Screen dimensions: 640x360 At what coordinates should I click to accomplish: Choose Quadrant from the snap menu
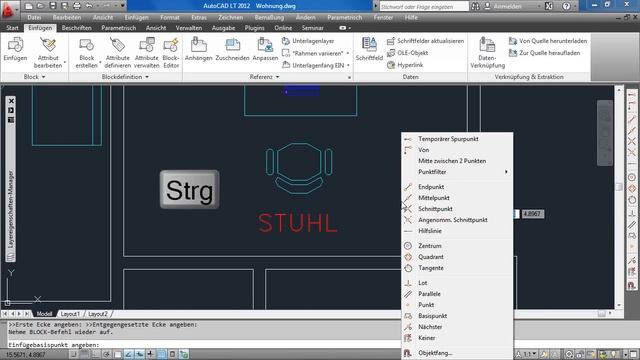pyautogui.click(x=457, y=257)
